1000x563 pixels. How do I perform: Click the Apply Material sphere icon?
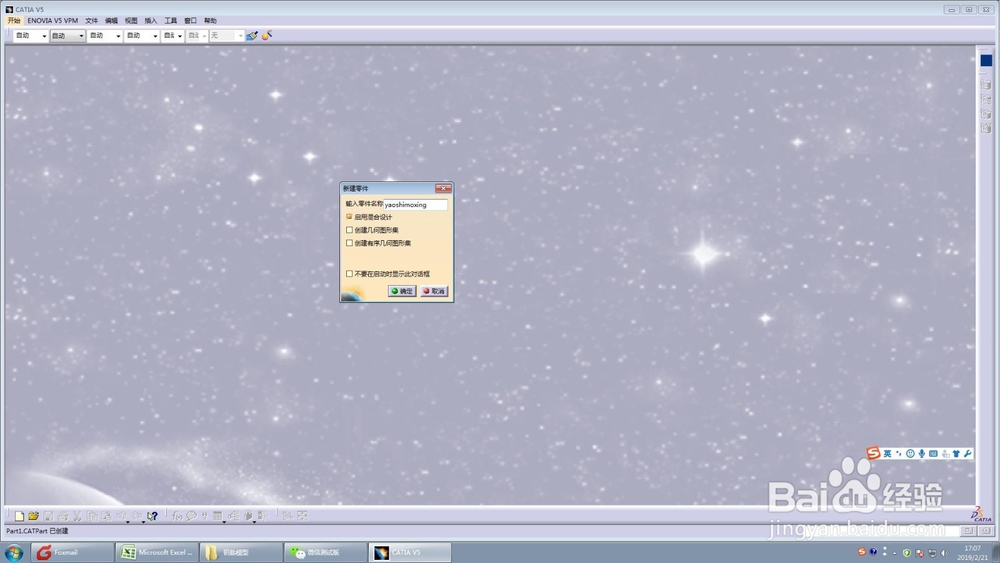point(267,36)
